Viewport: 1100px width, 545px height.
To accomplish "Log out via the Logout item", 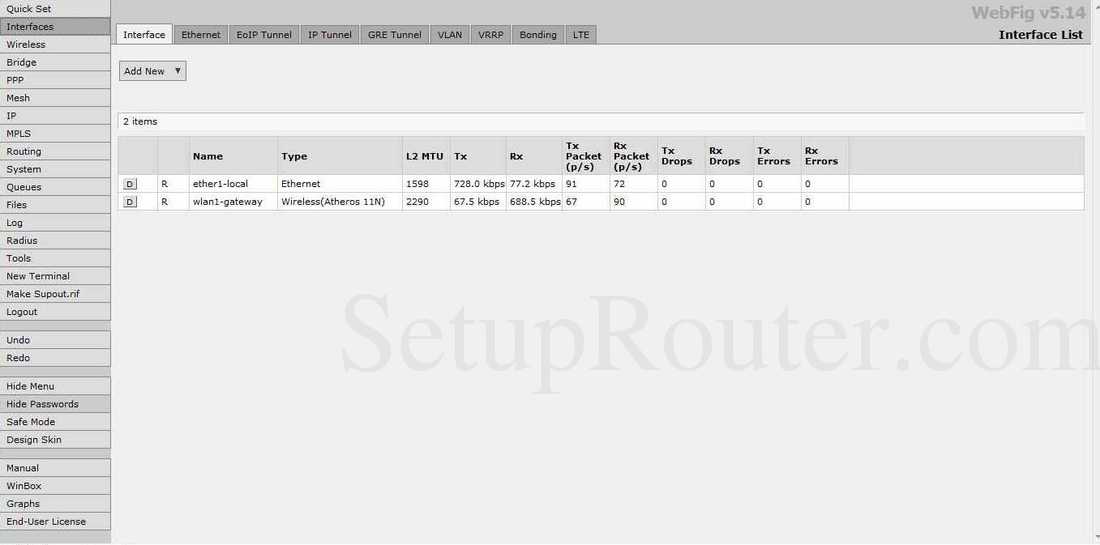I will pyautogui.click(x=55, y=312).
